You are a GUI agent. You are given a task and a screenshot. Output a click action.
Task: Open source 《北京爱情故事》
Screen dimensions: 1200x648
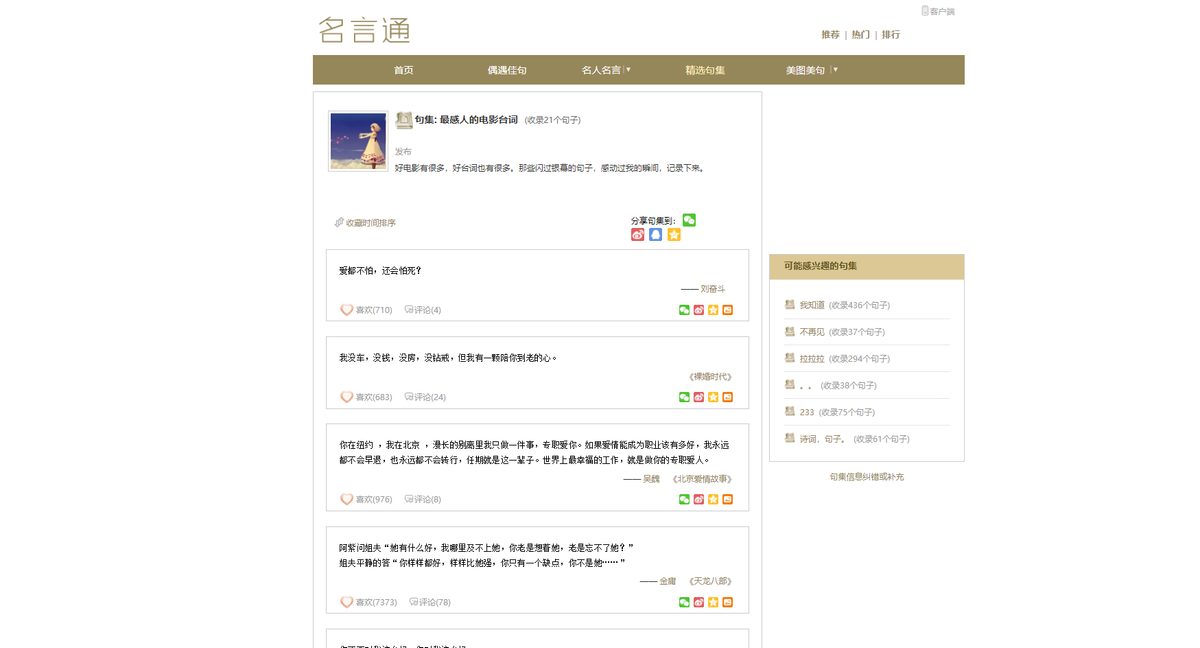[703, 479]
